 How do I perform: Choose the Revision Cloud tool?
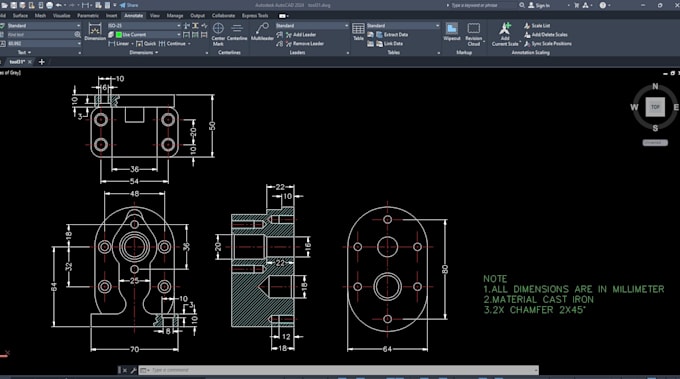(x=474, y=34)
